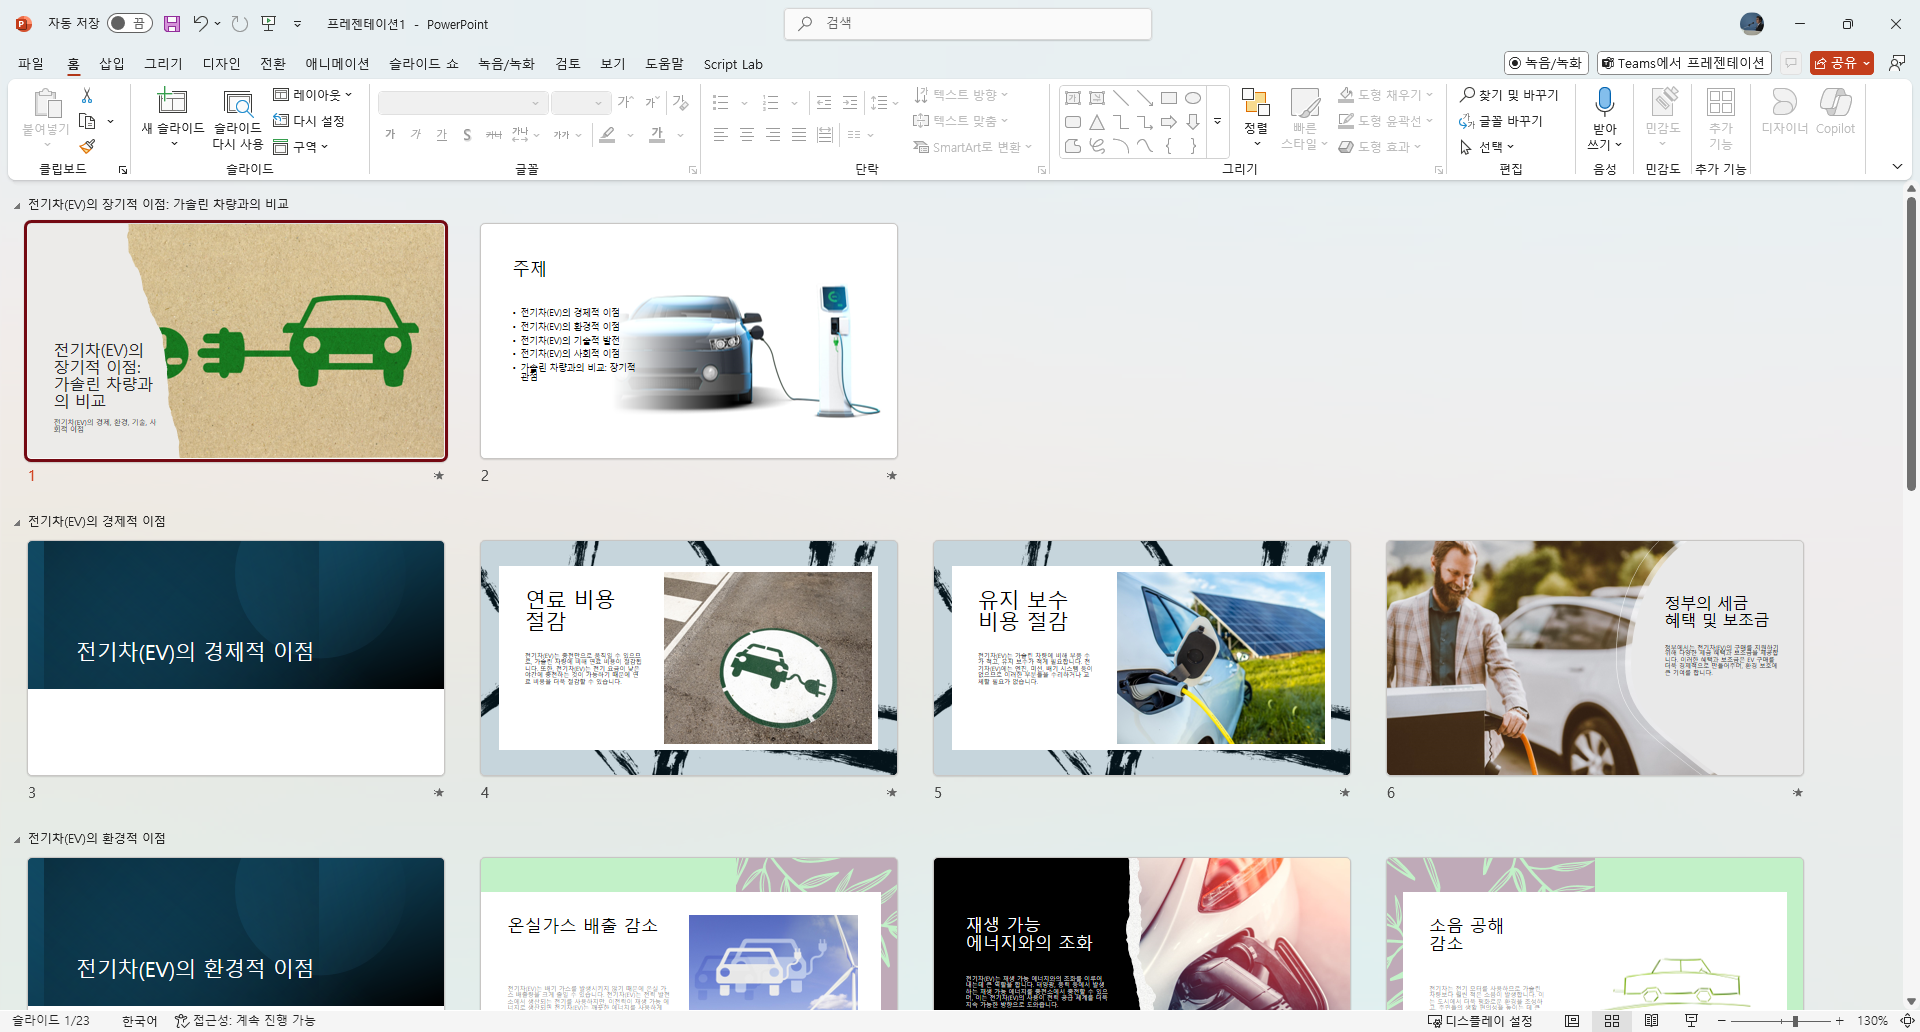Open the 파일 tab
Viewport: 1920px width, 1032px height.
(x=31, y=64)
